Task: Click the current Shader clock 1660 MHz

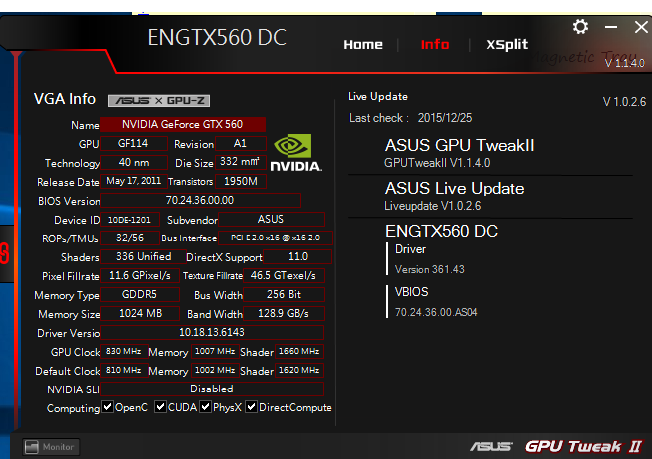Action: tap(299, 351)
